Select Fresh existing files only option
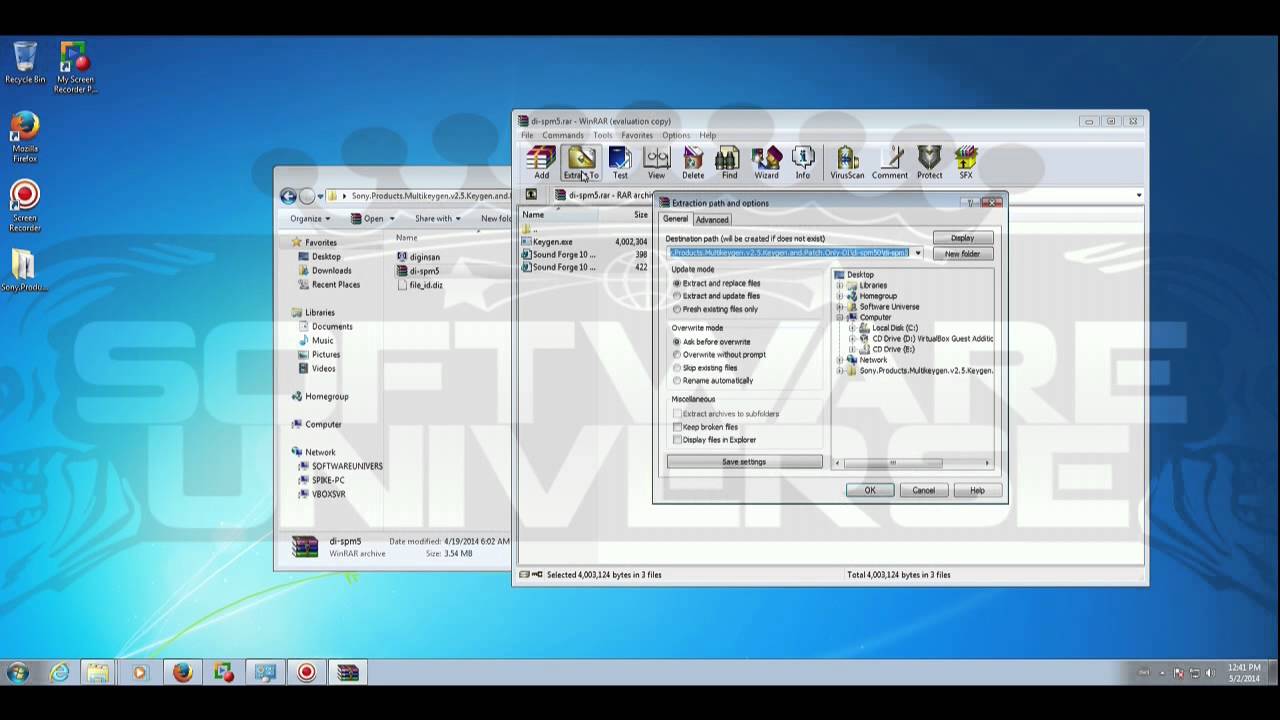The width and height of the screenshot is (1280, 720). [715, 309]
